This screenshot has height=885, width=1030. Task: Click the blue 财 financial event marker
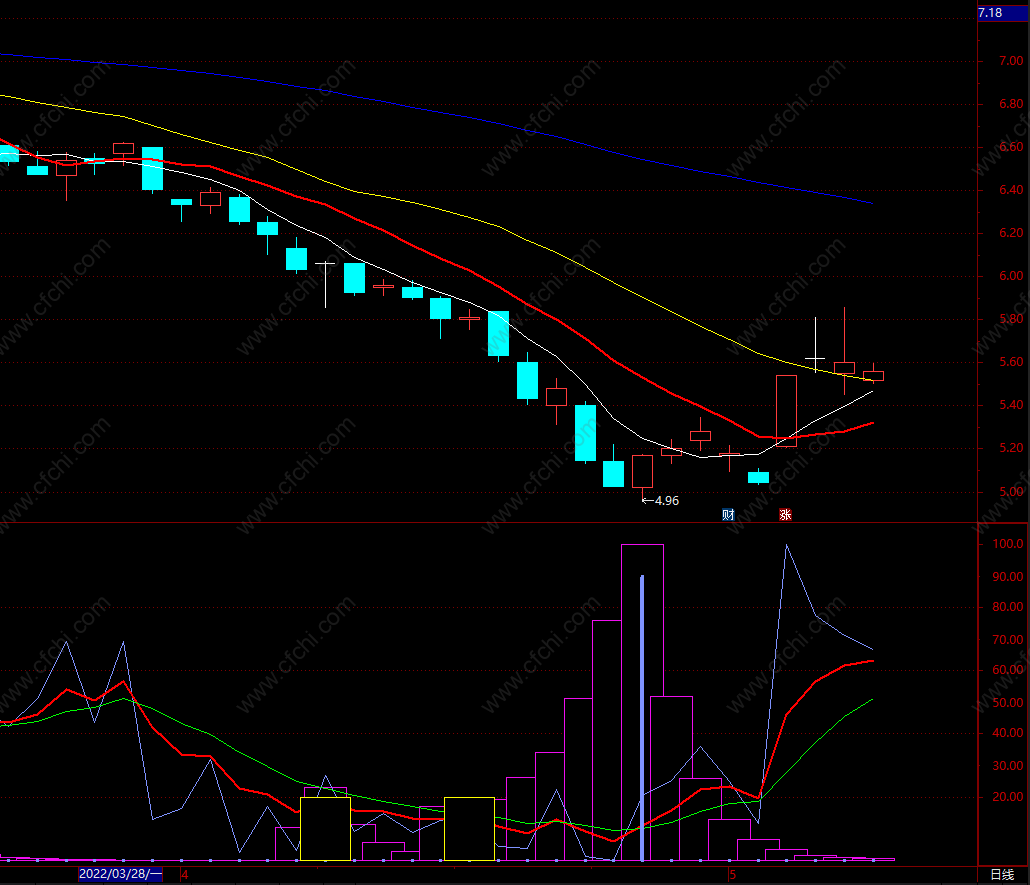[x=728, y=515]
